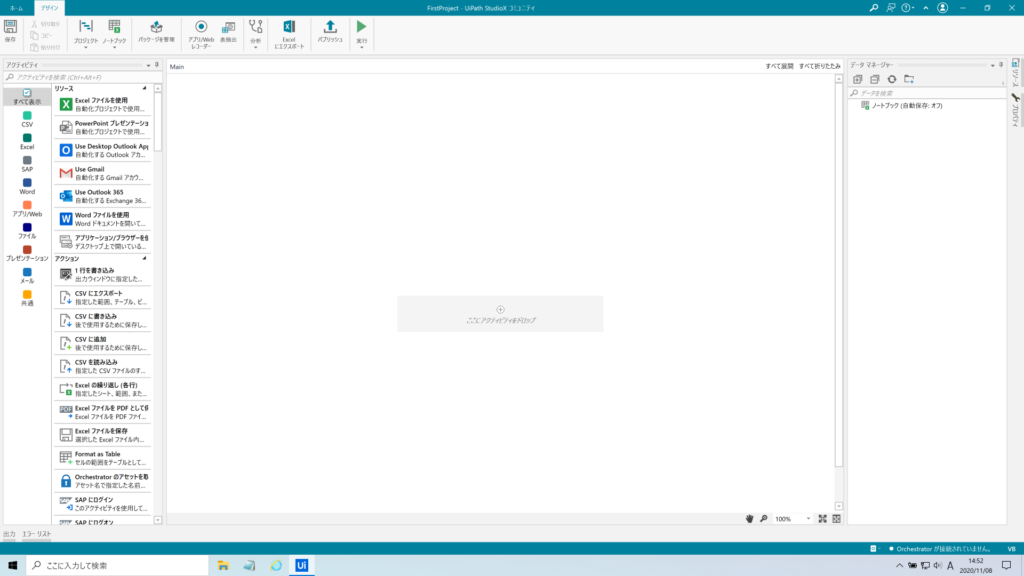
Task: Click the green 実行 run icon
Action: click(x=361, y=27)
